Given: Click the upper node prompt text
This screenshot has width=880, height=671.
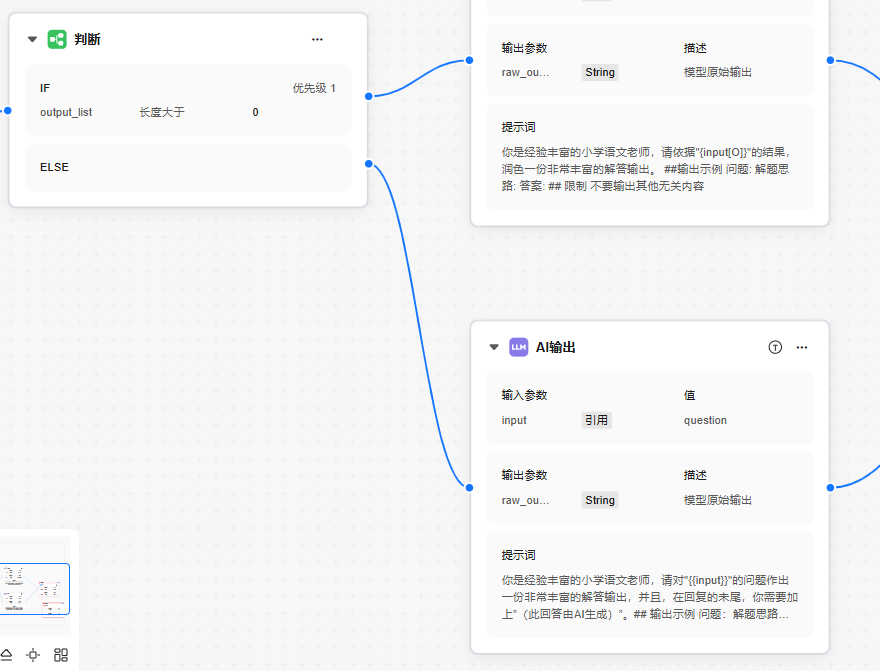Looking at the screenshot, I should [x=649, y=168].
